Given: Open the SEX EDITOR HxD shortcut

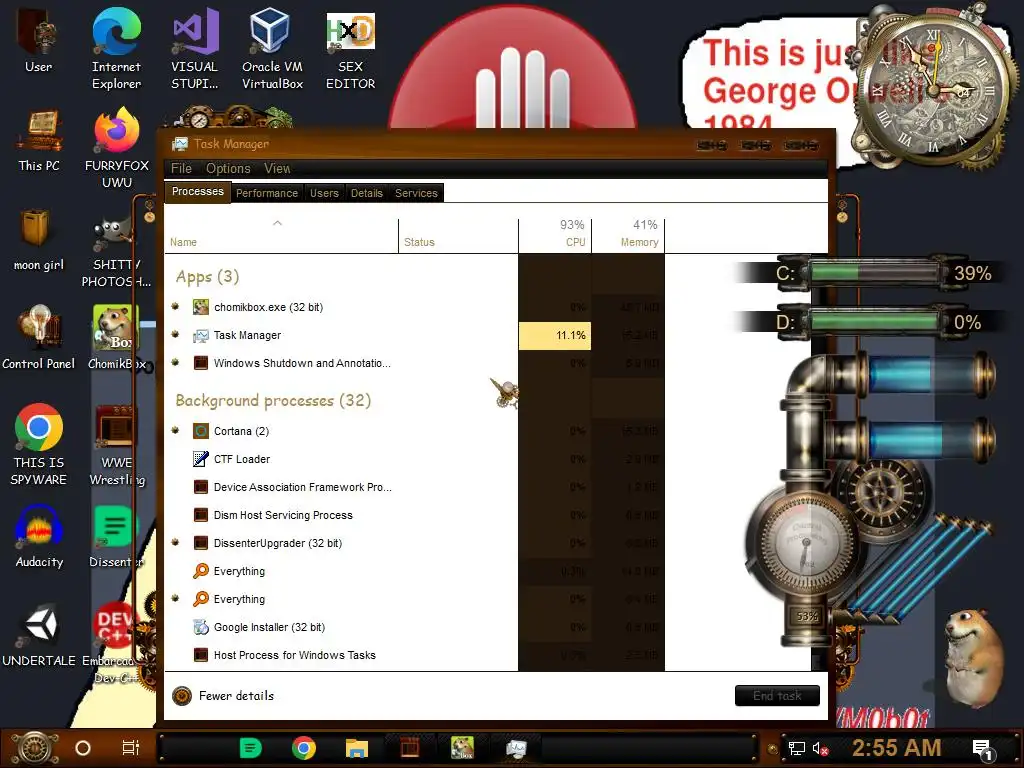Looking at the screenshot, I should (350, 49).
